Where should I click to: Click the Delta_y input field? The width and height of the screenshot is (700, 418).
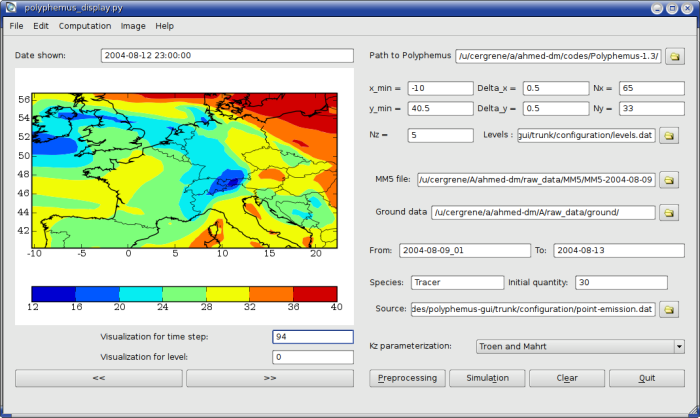[x=556, y=109]
